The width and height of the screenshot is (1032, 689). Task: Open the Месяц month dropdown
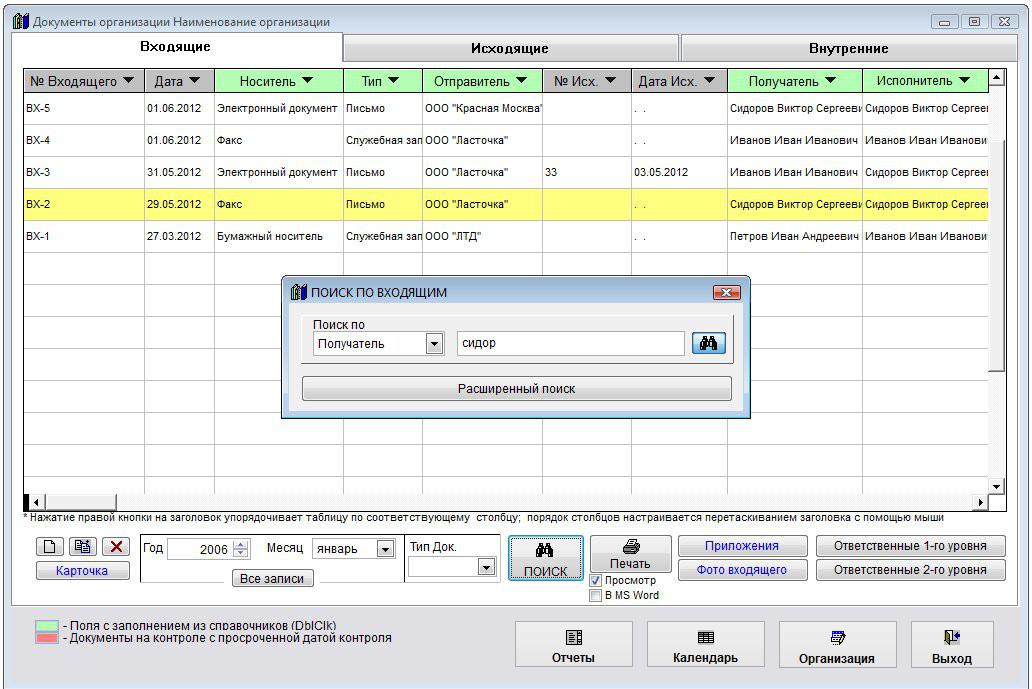click(x=385, y=549)
